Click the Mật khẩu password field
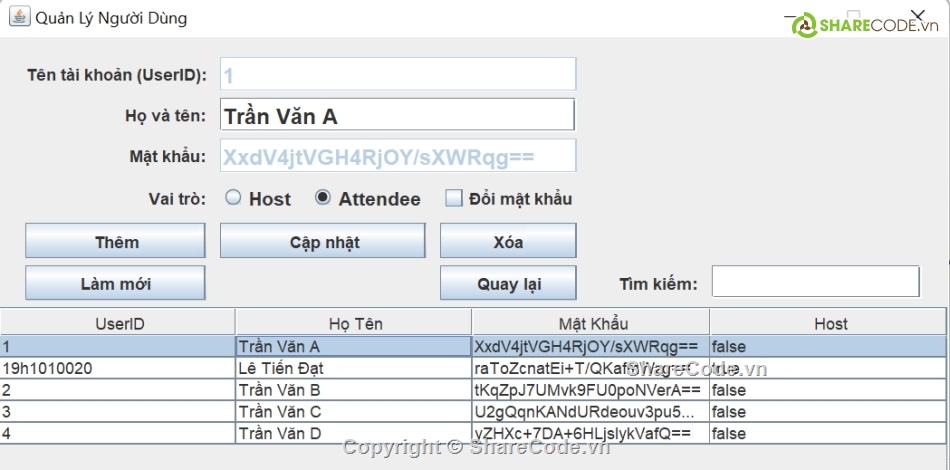The image size is (950, 470). coord(398,156)
